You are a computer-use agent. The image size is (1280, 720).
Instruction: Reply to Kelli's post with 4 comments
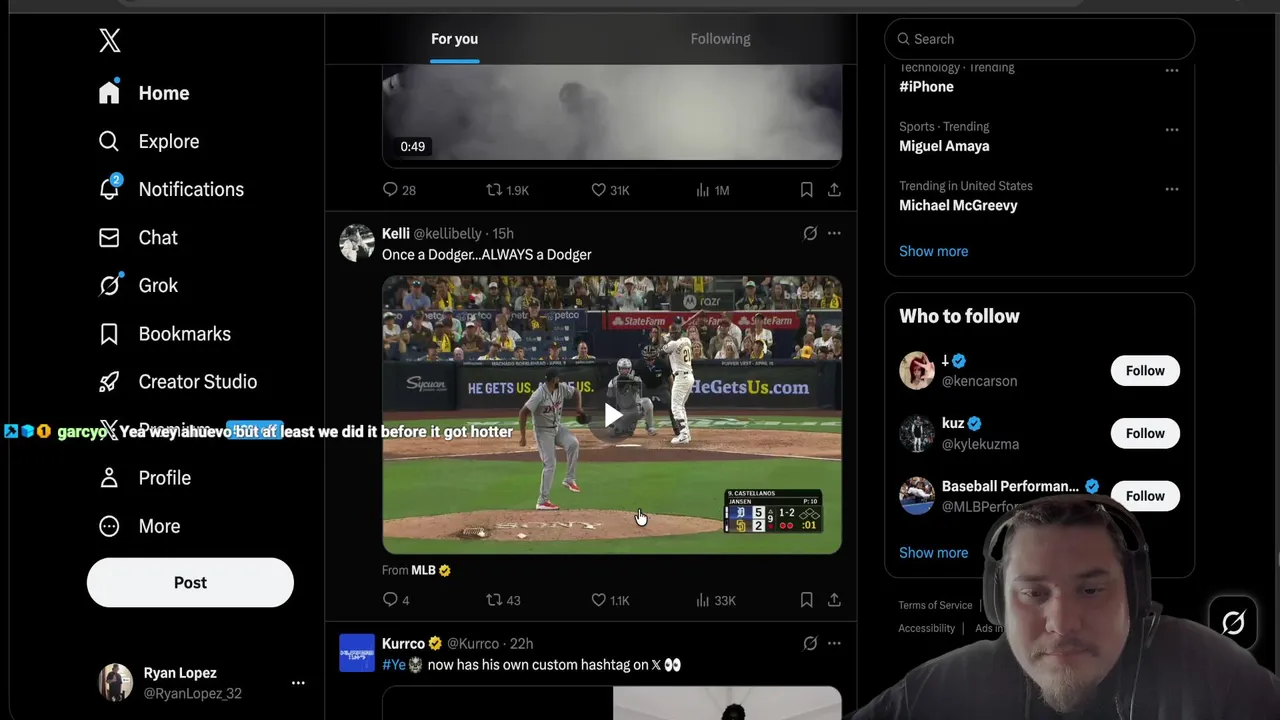tap(396, 600)
